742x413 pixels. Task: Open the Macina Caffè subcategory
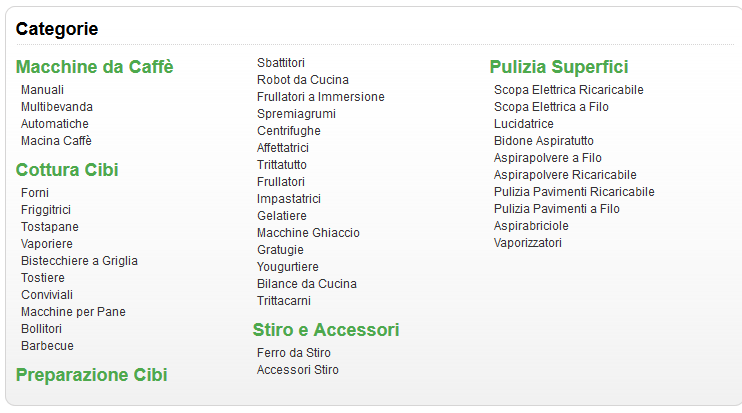[56, 141]
